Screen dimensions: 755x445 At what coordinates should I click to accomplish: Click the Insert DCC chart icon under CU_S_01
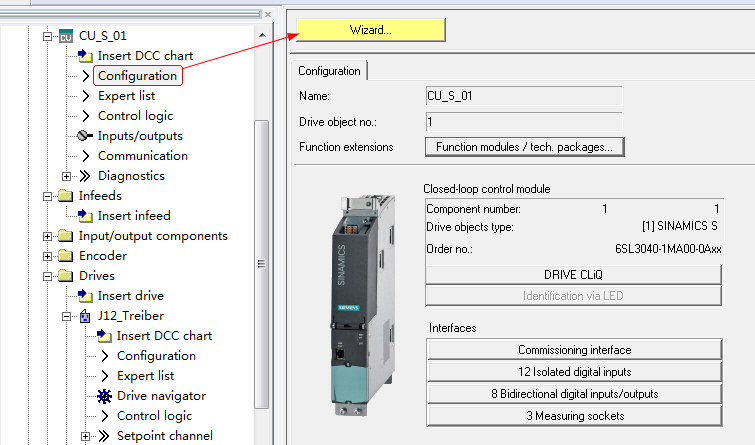click(x=85, y=56)
